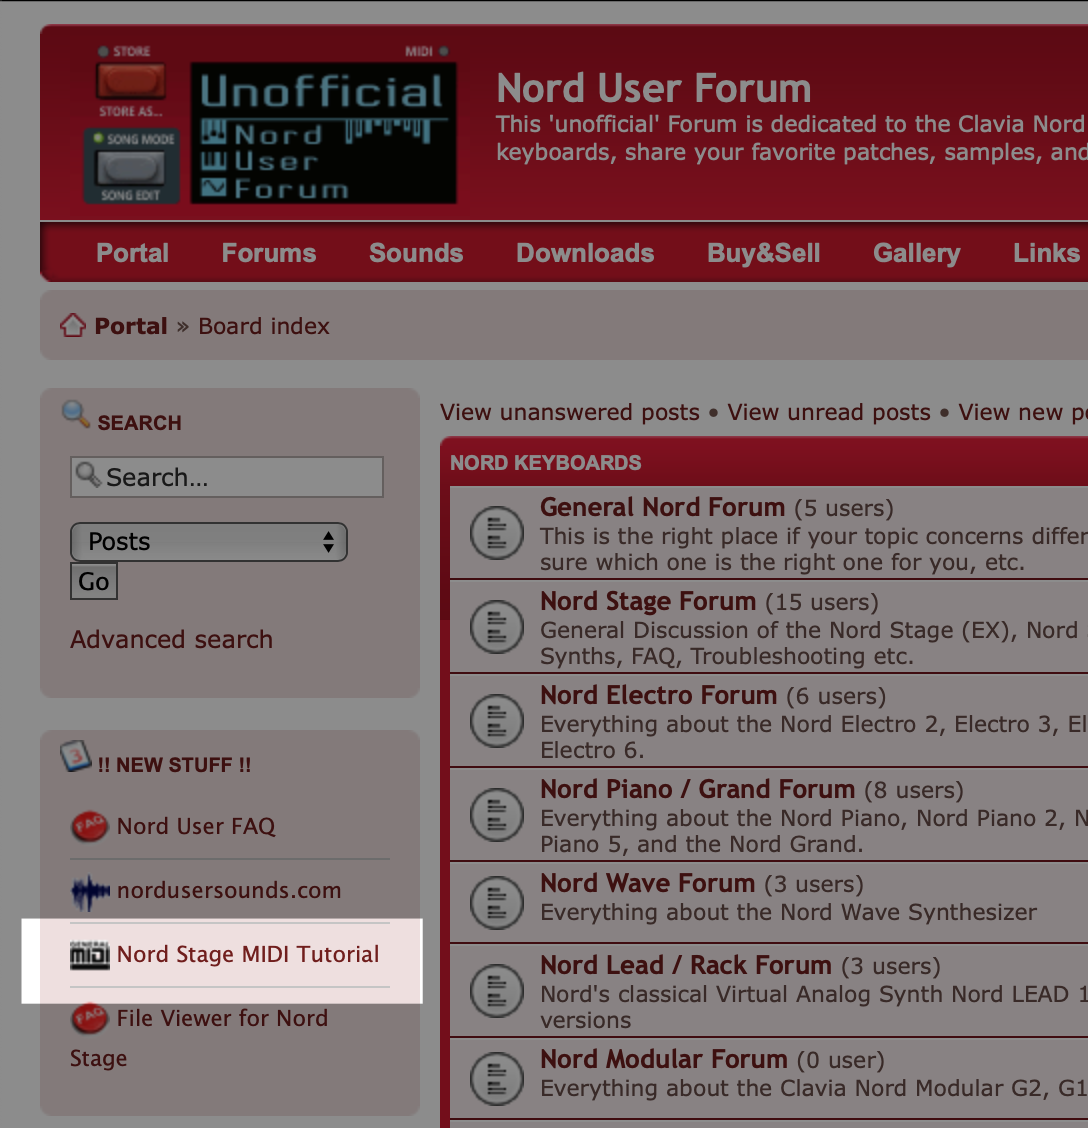This screenshot has height=1128, width=1088.
Task: Click the red STORE button graphic in header
Action: (131, 81)
